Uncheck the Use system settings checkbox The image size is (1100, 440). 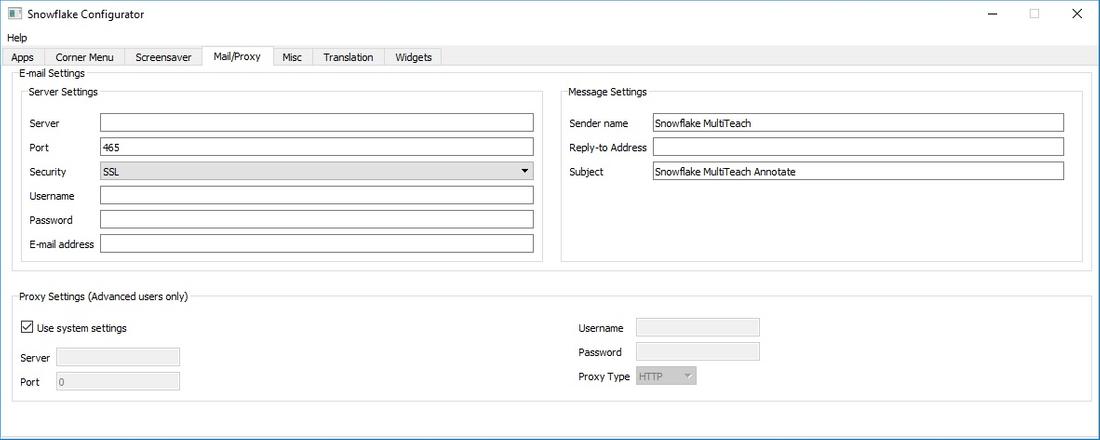coord(27,327)
